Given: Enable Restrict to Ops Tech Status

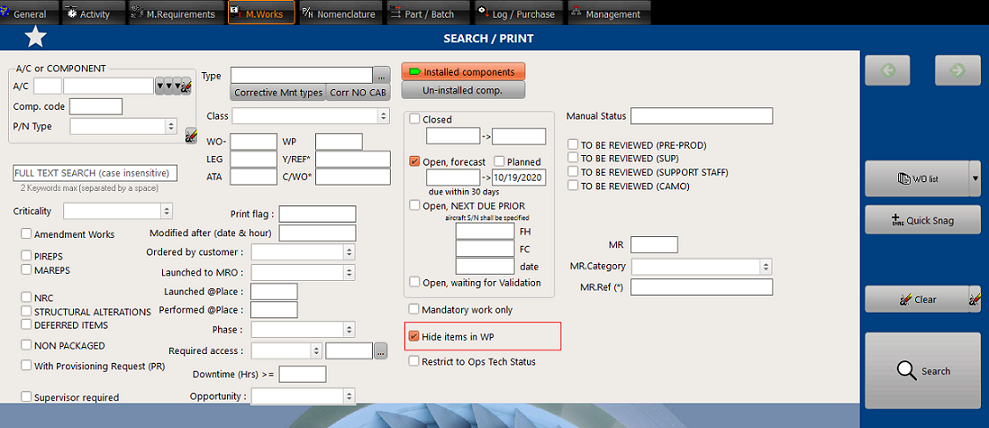Looking at the screenshot, I should pyautogui.click(x=414, y=361).
